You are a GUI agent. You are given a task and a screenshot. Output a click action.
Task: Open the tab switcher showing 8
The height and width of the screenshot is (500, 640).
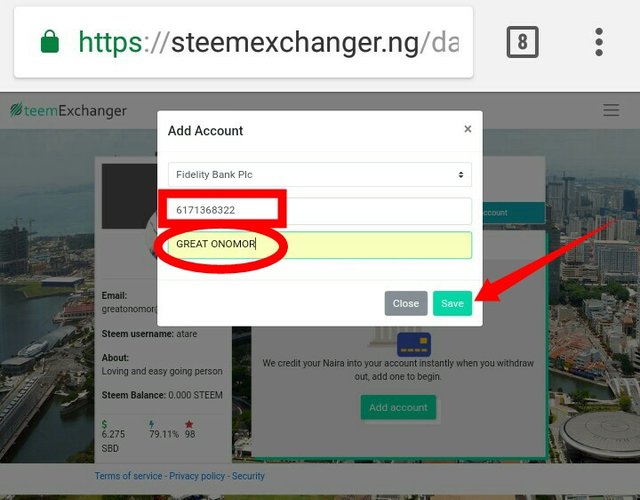(x=522, y=42)
